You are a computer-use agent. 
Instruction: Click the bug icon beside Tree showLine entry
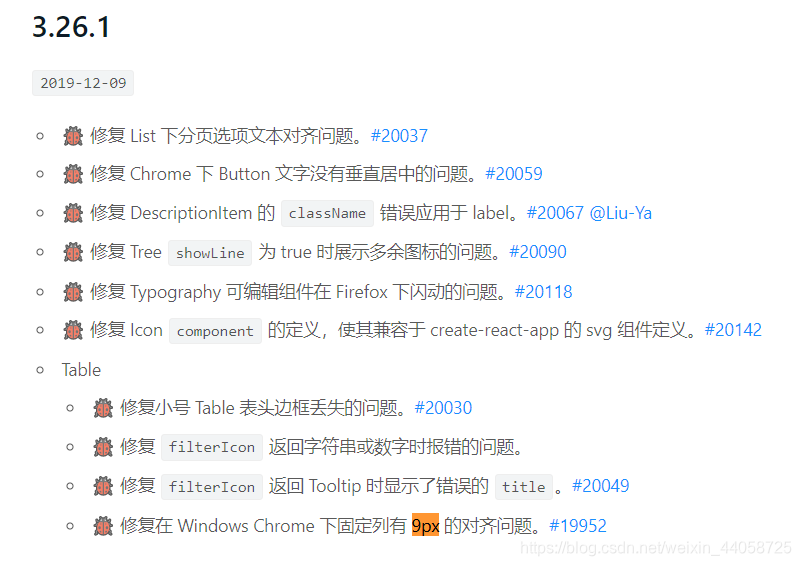click(x=73, y=252)
